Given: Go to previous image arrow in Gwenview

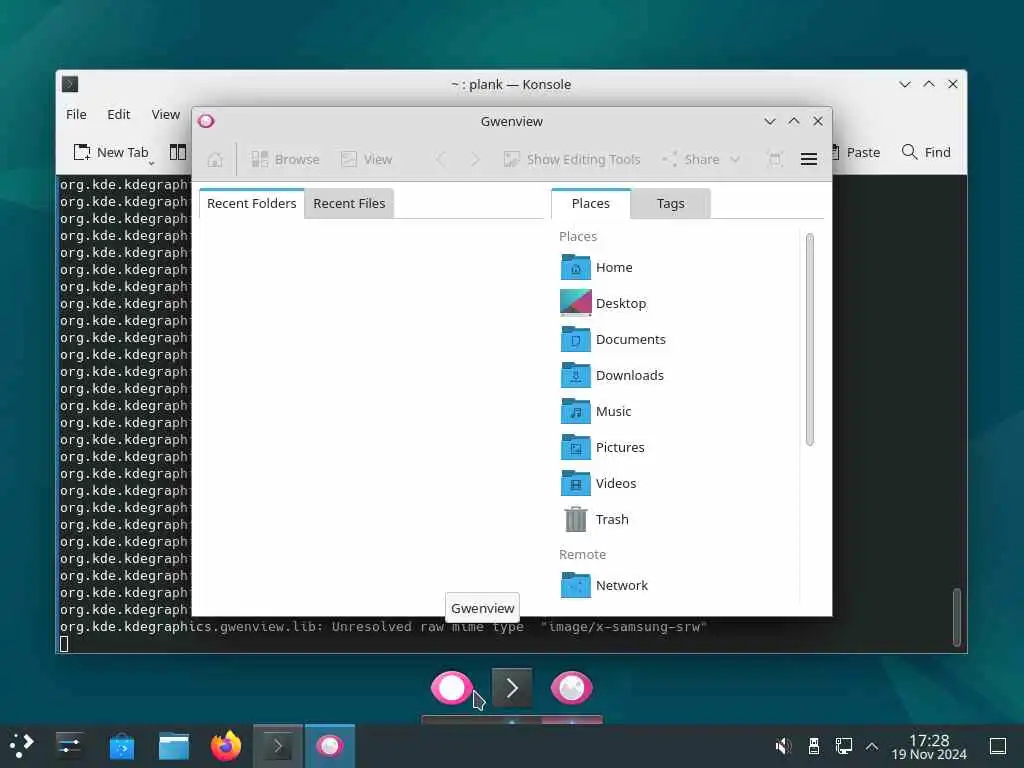Looking at the screenshot, I should 441,159.
